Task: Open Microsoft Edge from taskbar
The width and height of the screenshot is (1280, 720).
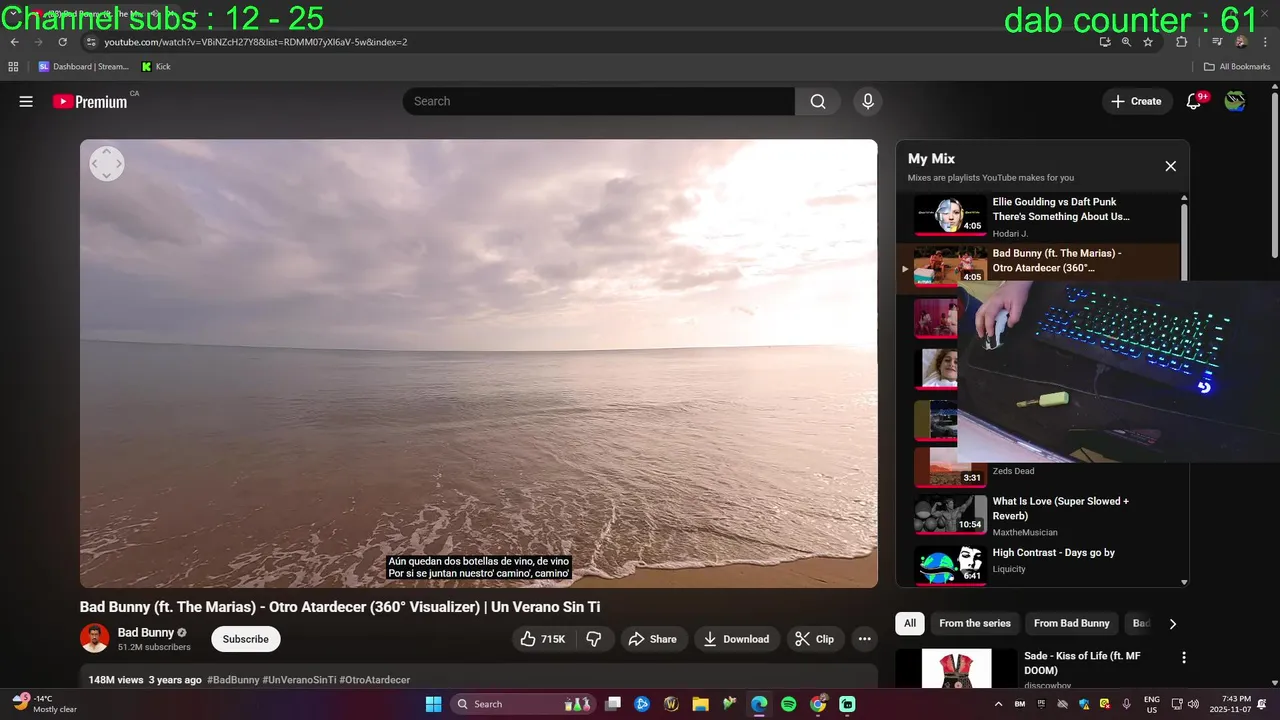Action: tap(759, 704)
